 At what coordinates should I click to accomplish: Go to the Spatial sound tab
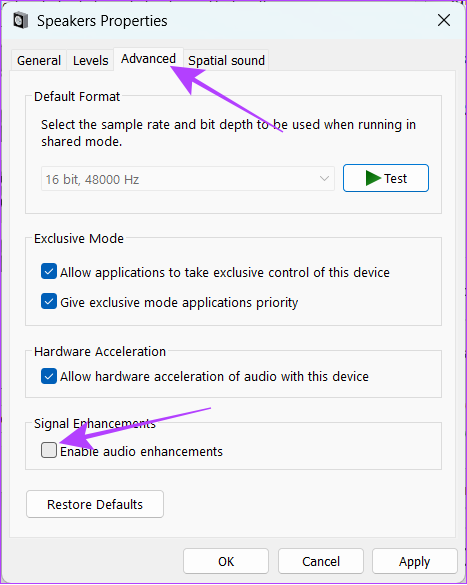coord(226,60)
